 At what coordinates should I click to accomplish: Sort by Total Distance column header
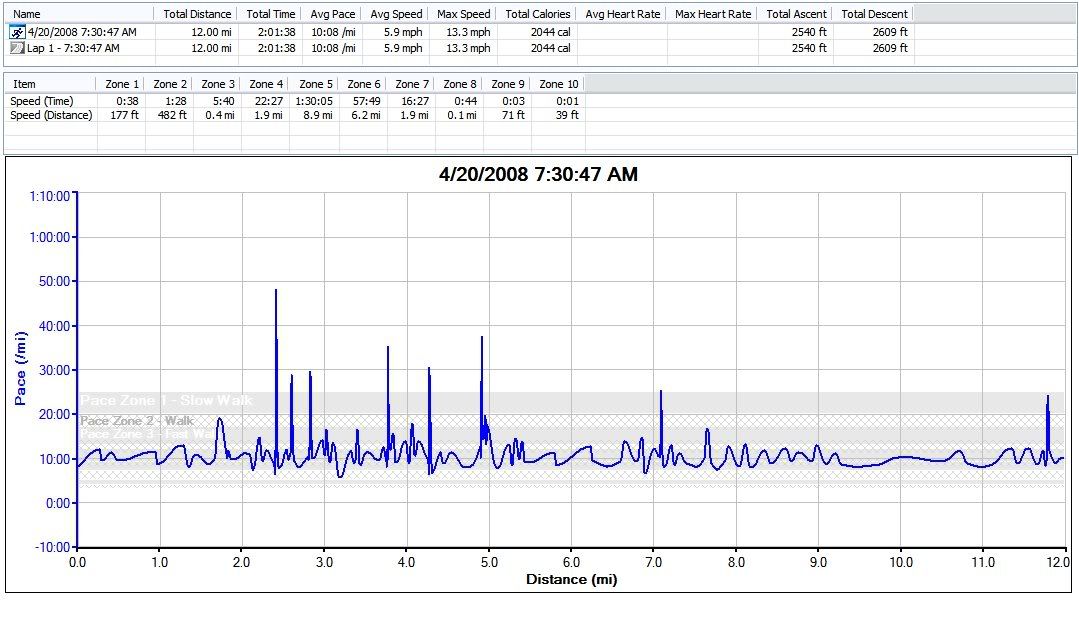[x=197, y=14]
